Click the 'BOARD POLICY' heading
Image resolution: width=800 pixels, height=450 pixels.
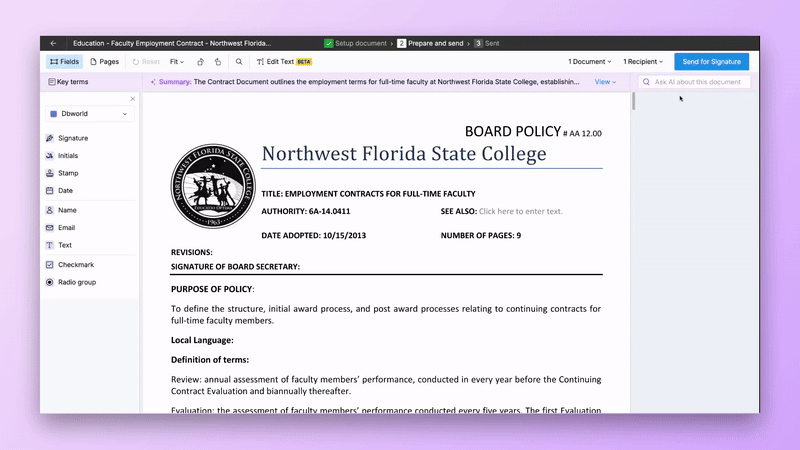click(x=513, y=132)
